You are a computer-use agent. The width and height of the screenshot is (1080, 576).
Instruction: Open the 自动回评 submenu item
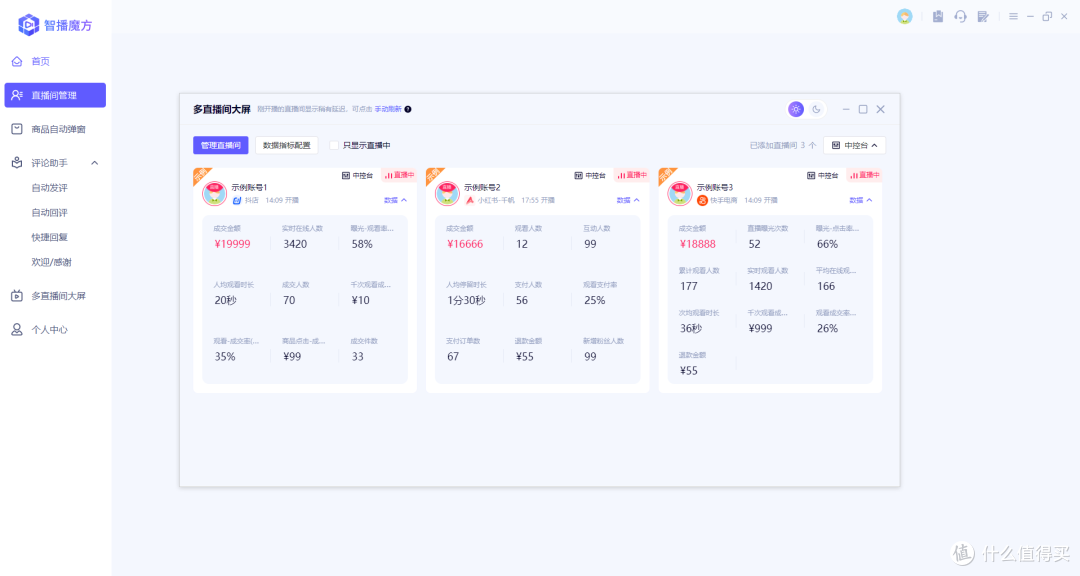click(50, 212)
